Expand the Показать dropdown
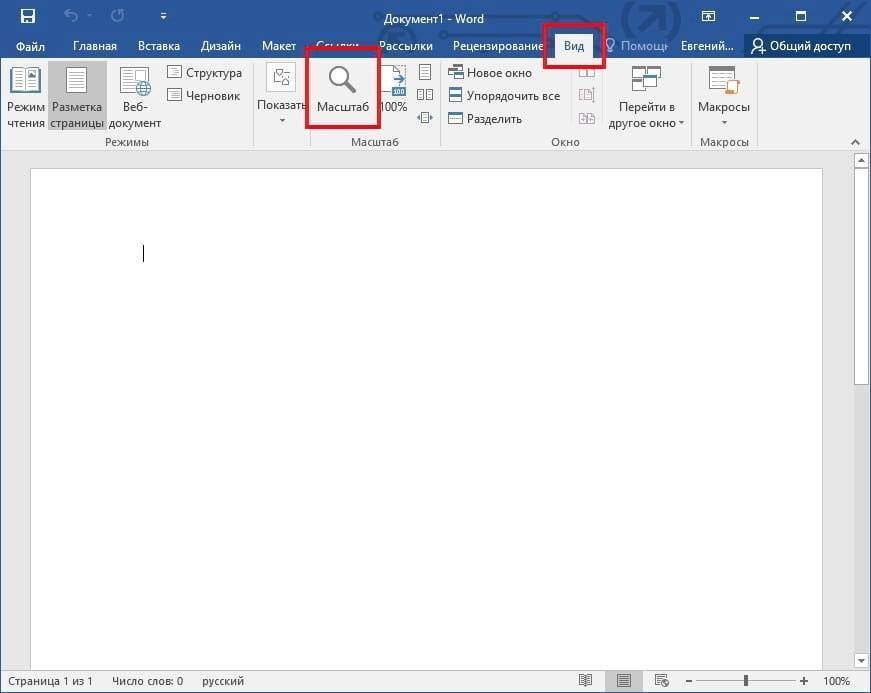This screenshot has height=693, width=871. pos(281,98)
